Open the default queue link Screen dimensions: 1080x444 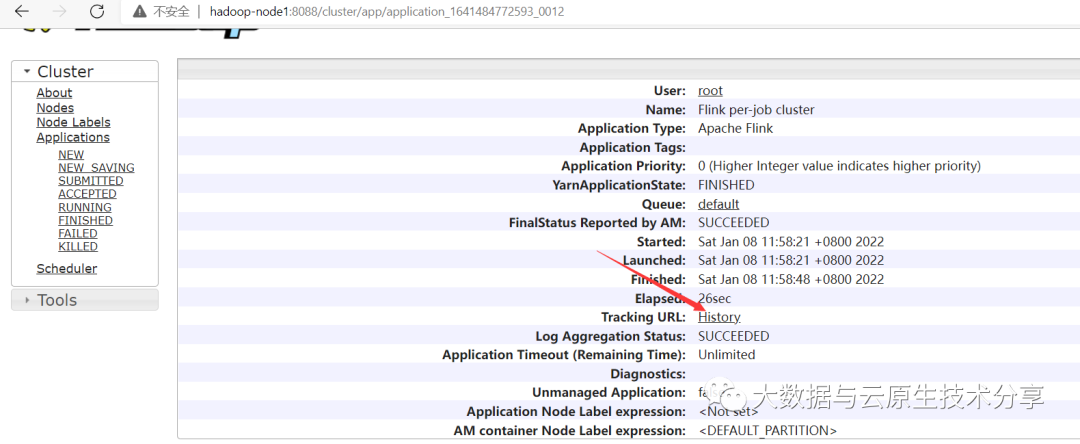[718, 204]
